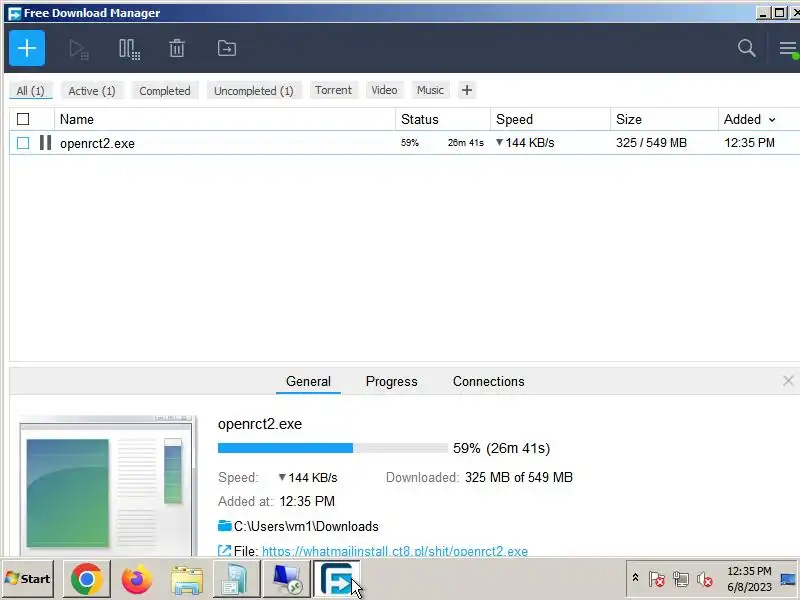800x600 pixels.
Task: Sort by the Size column header
Action: point(664,119)
